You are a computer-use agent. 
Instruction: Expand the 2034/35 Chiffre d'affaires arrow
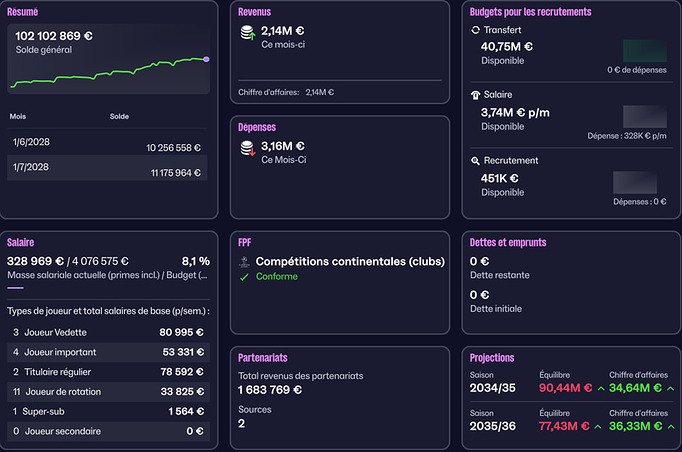point(670,388)
